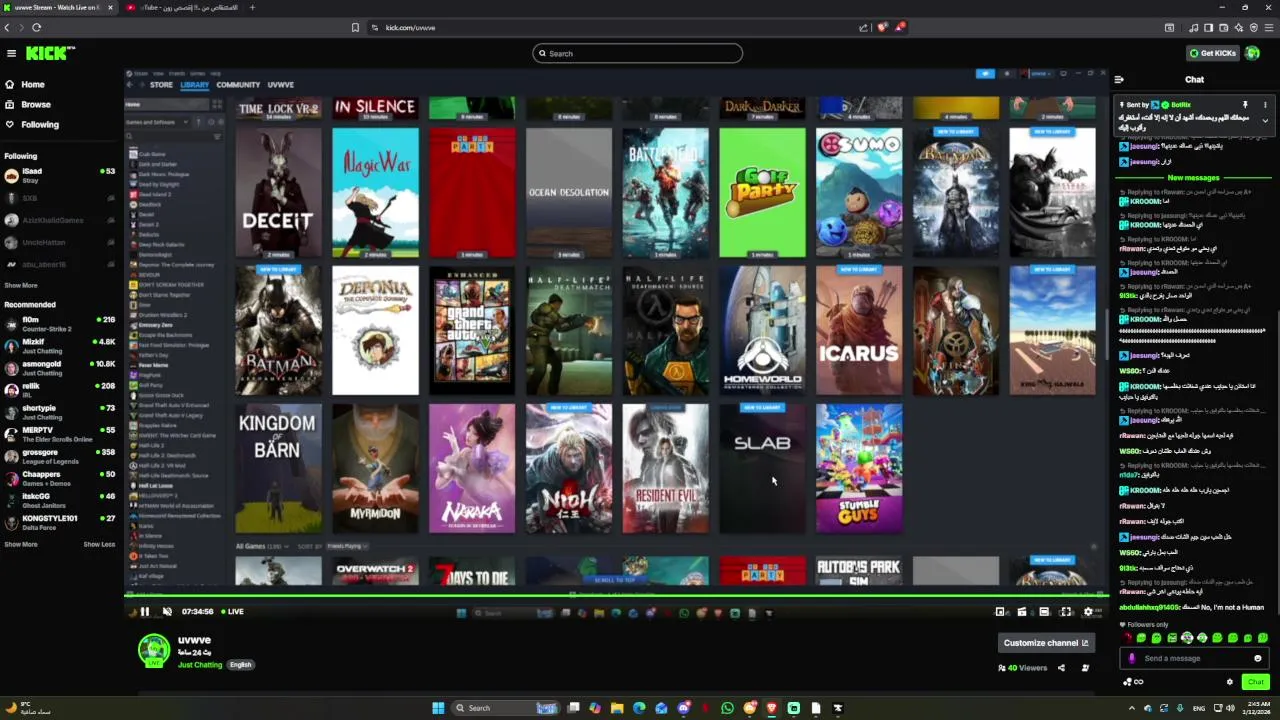The image size is (1280, 720).
Task: Expand pinned message with chevron
Action: (x=1265, y=121)
